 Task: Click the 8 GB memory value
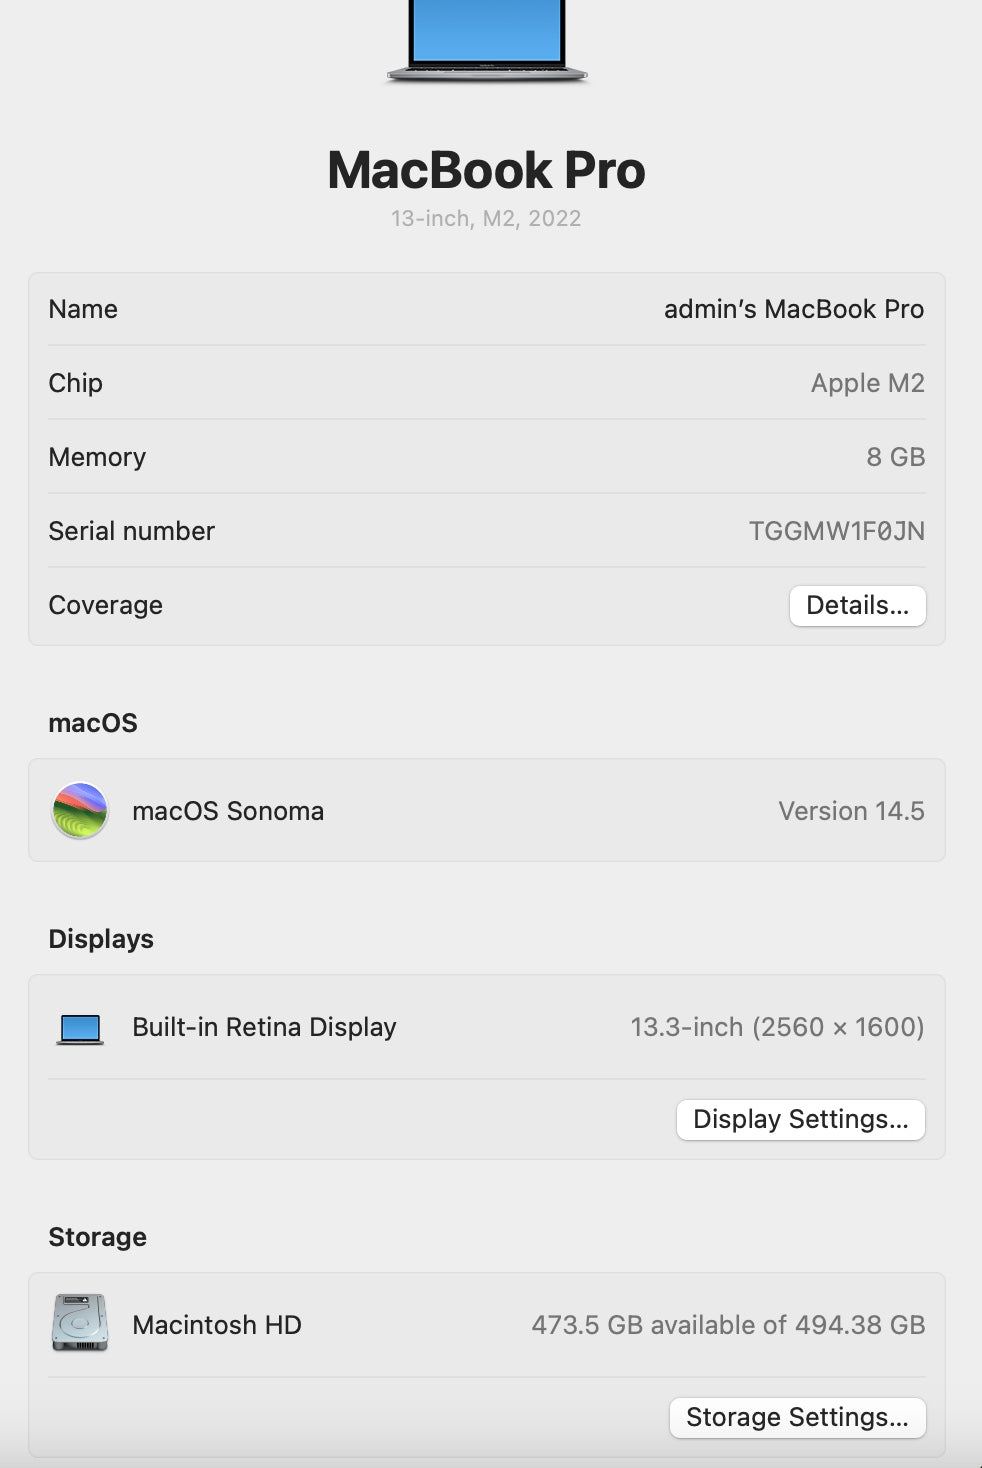click(x=896, y=457)
